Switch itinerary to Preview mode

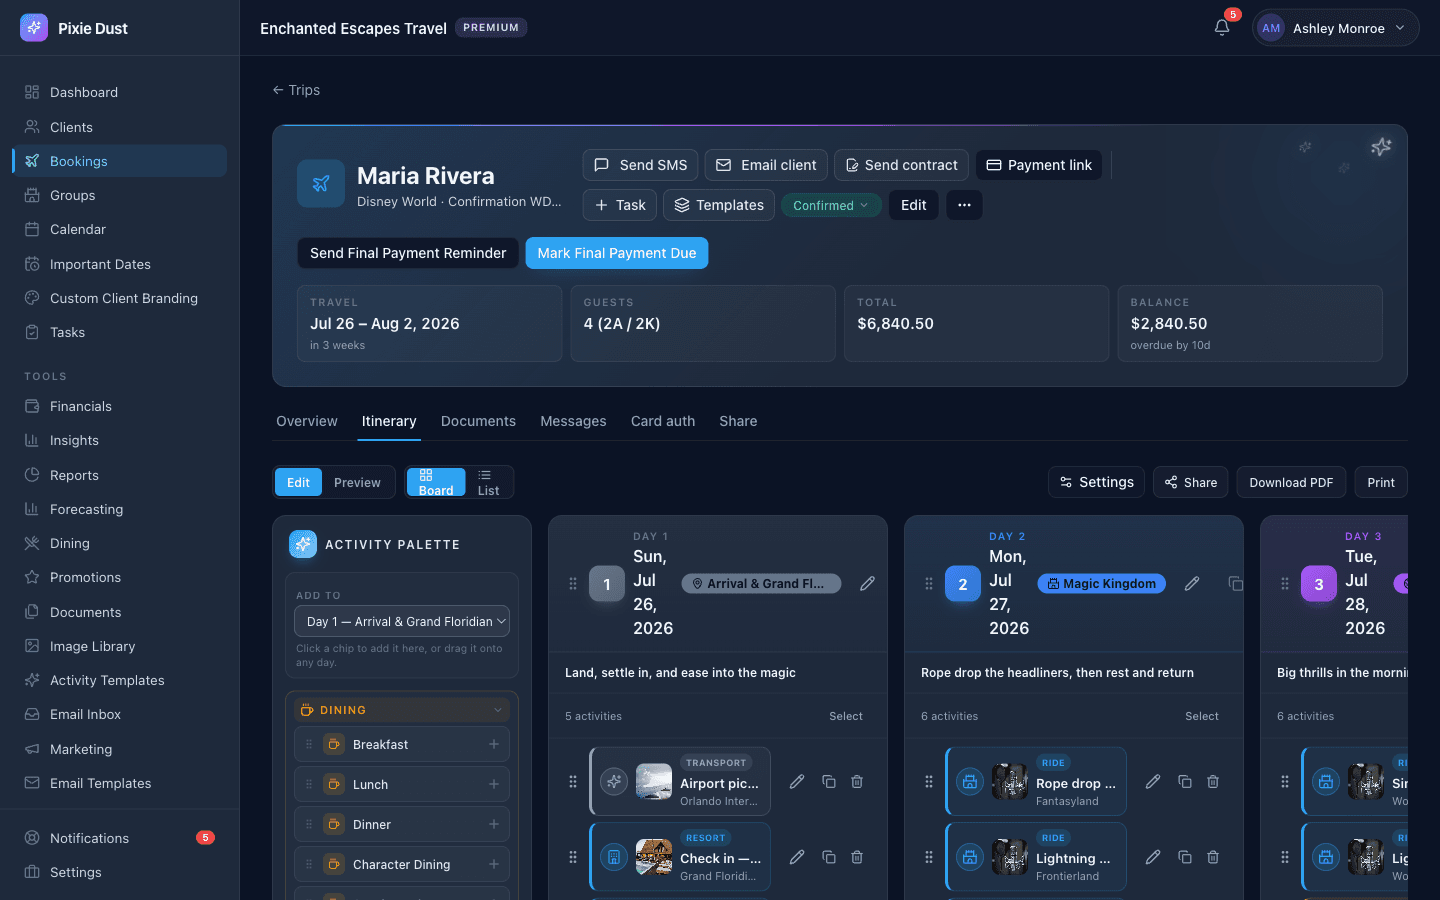click(357, 482)
